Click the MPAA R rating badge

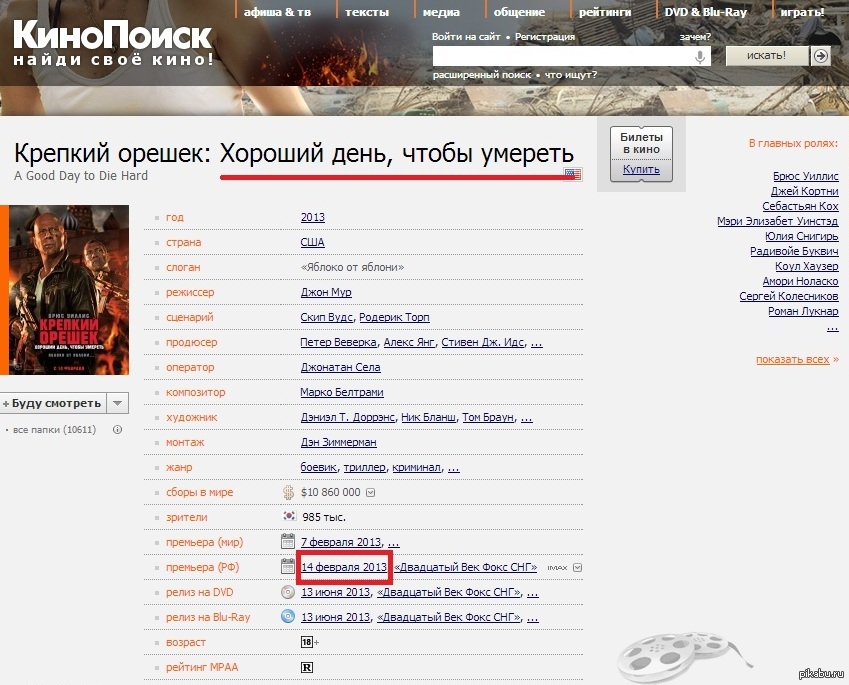[307, 667]
